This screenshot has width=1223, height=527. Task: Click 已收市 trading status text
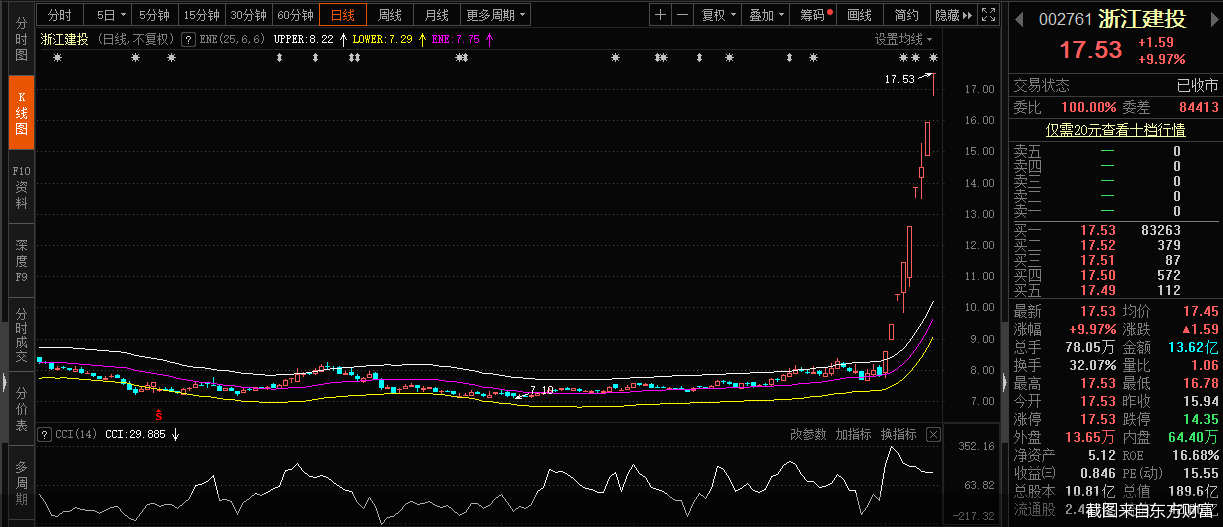point(1197,86)
